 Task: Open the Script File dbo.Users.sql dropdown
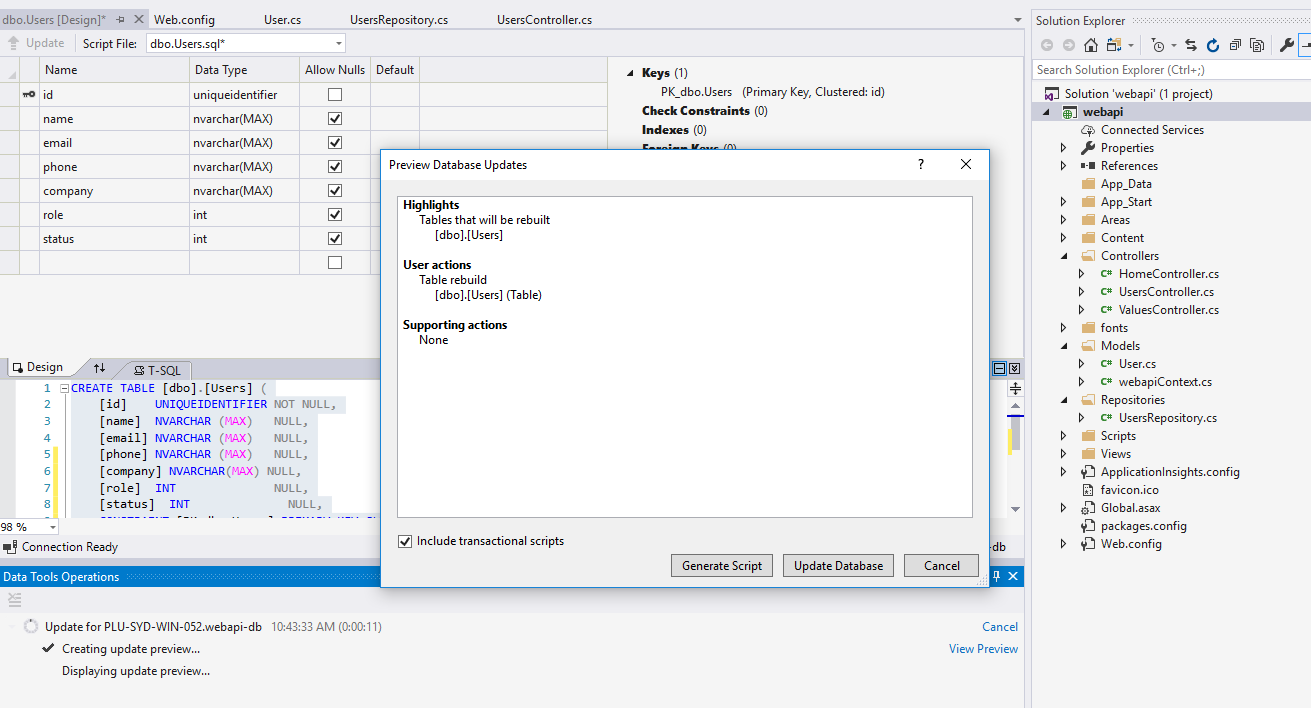pyautogui.click(x=339, y=43)
